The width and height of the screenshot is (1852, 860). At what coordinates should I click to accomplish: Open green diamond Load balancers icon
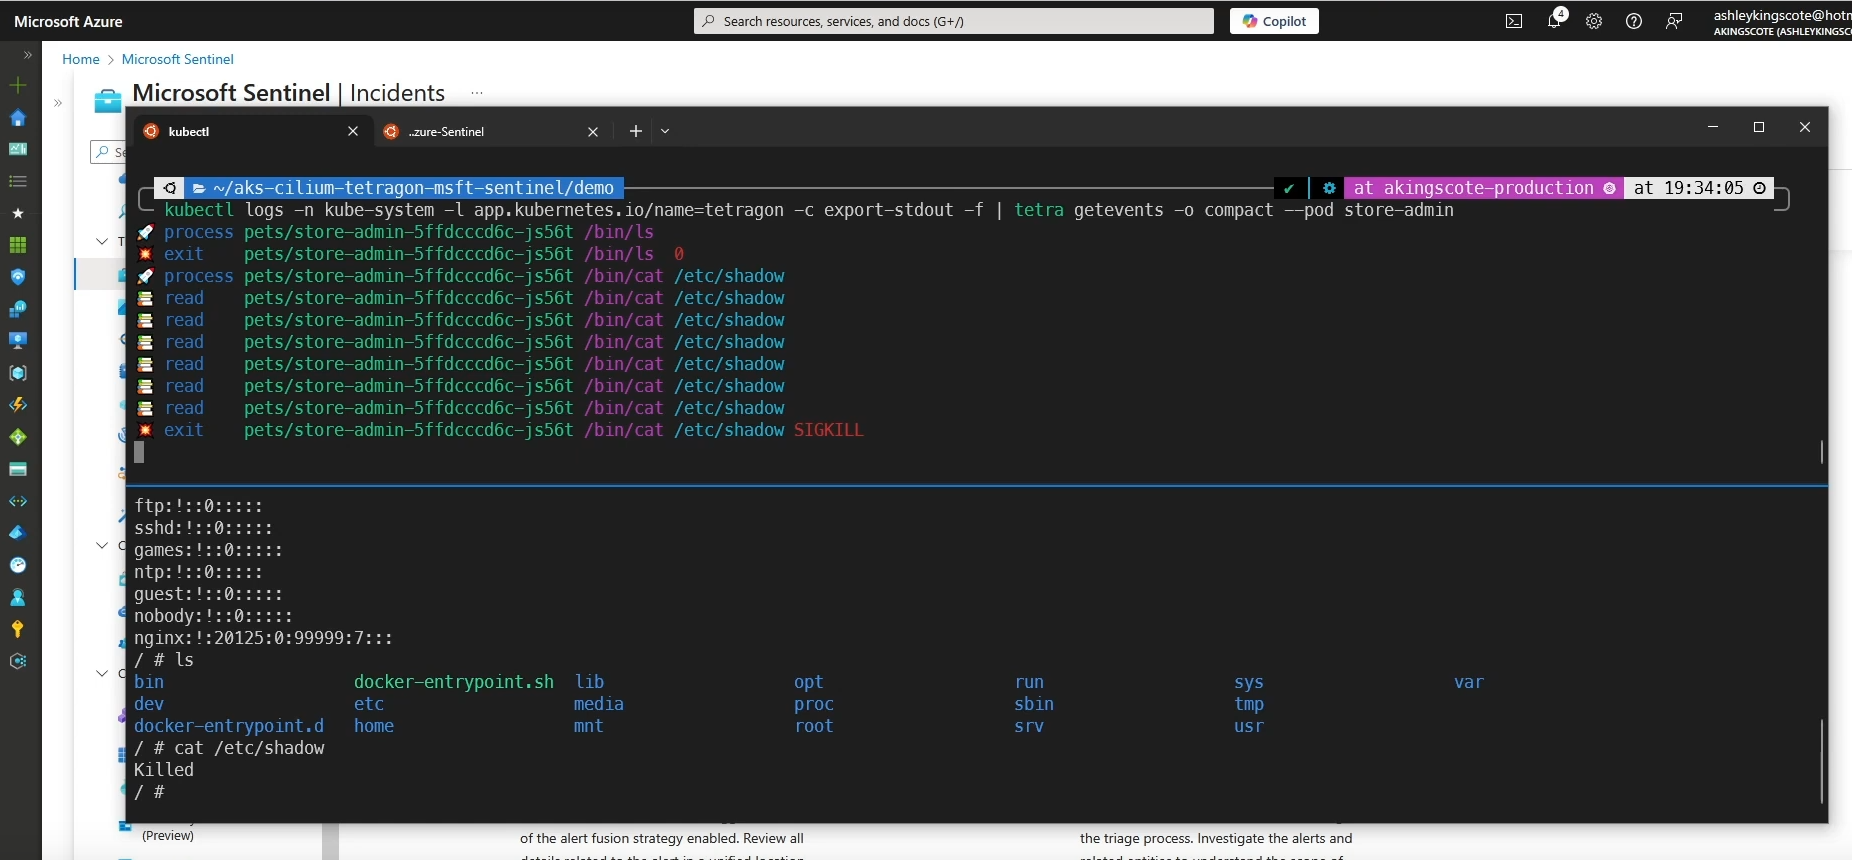coord(18,437)
